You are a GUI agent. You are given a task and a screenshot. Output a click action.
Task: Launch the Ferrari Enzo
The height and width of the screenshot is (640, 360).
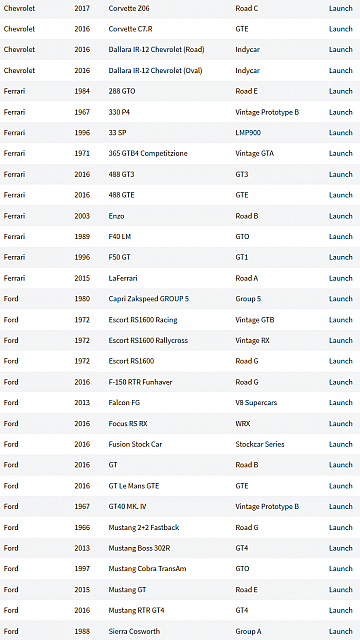pos(340,216)
